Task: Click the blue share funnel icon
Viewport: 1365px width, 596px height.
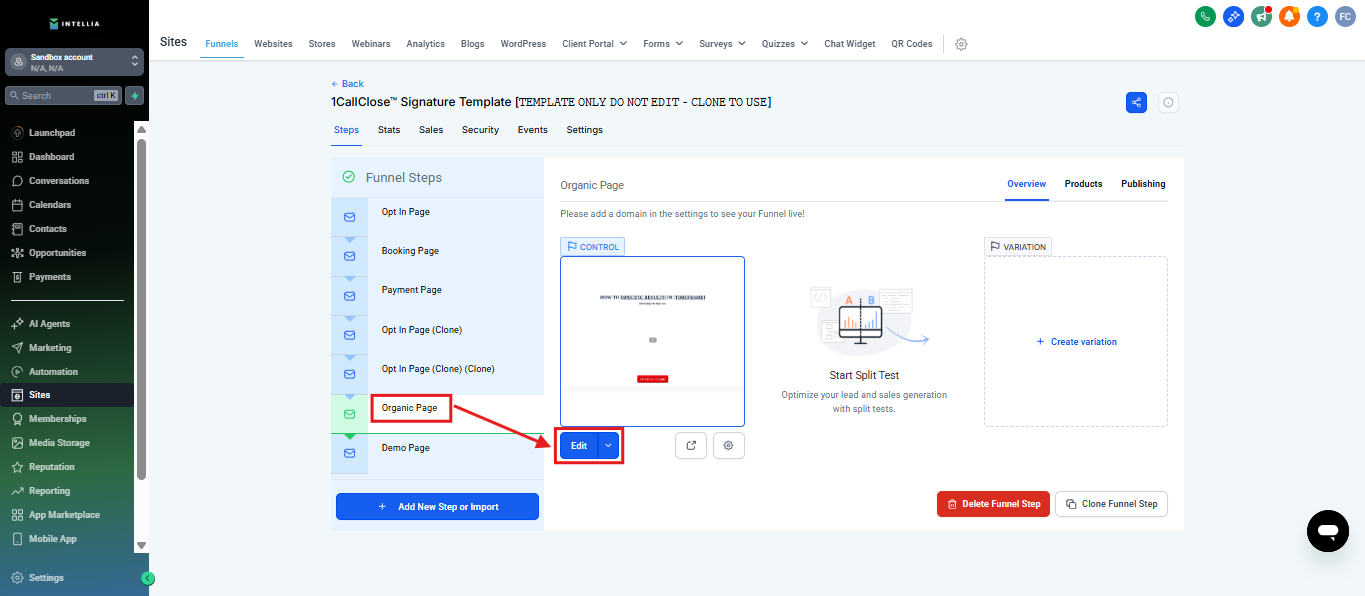Action: coord(1136,102)
